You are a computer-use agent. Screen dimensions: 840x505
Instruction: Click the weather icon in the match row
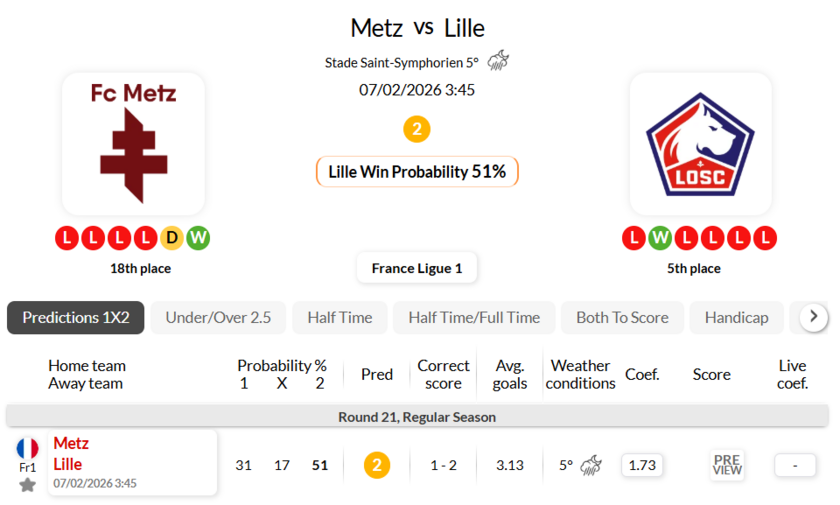point(591,465)
